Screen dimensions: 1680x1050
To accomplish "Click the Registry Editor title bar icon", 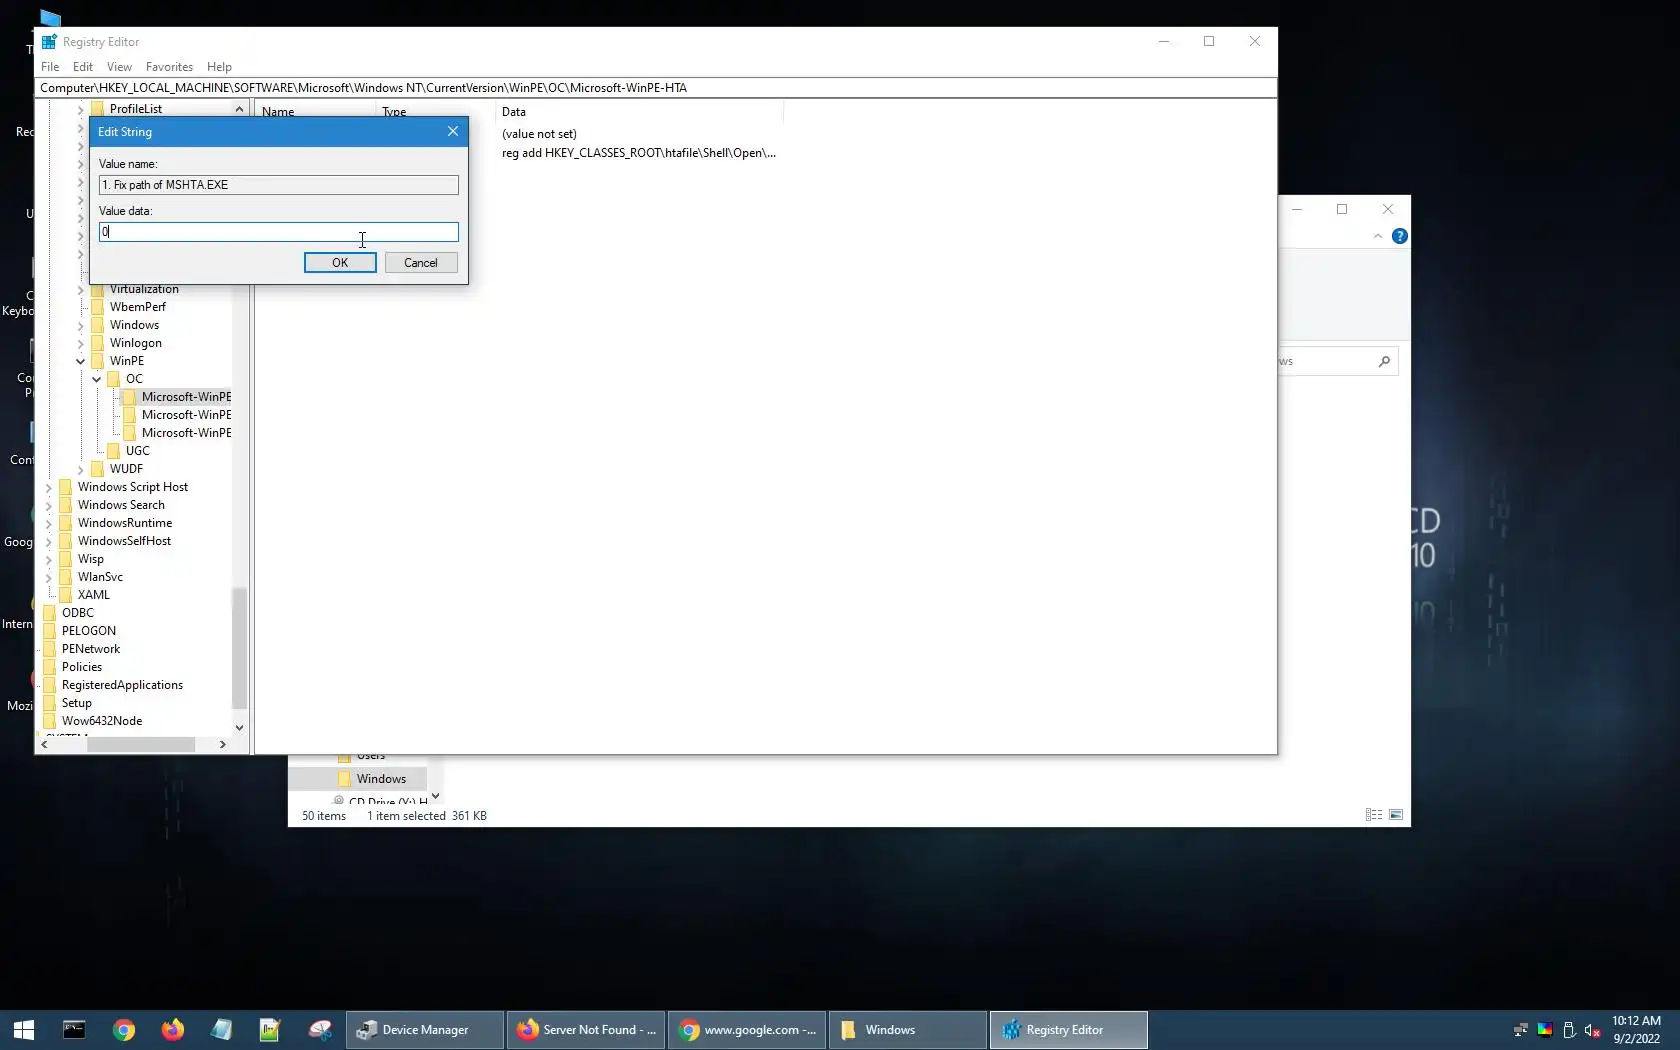I will click(48, 42).
